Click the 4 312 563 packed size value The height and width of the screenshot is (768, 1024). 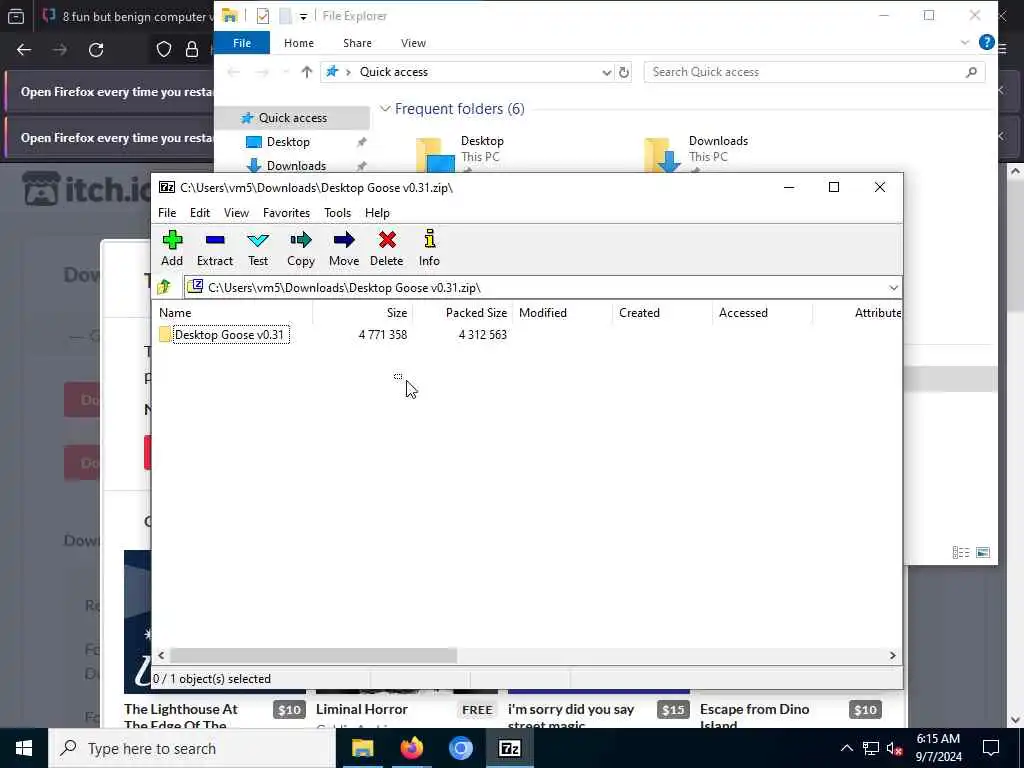pyautogui.click(x=483, y=335)
